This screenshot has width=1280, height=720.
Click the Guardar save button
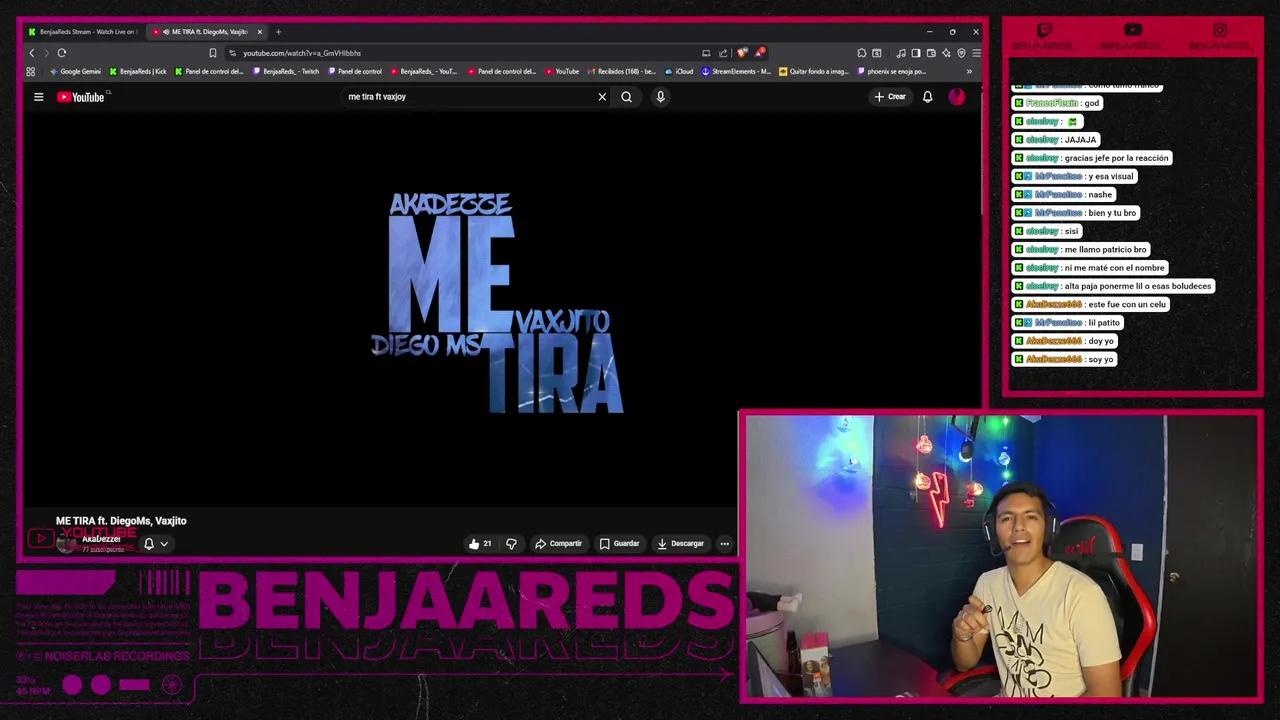(x=619, y=544)
